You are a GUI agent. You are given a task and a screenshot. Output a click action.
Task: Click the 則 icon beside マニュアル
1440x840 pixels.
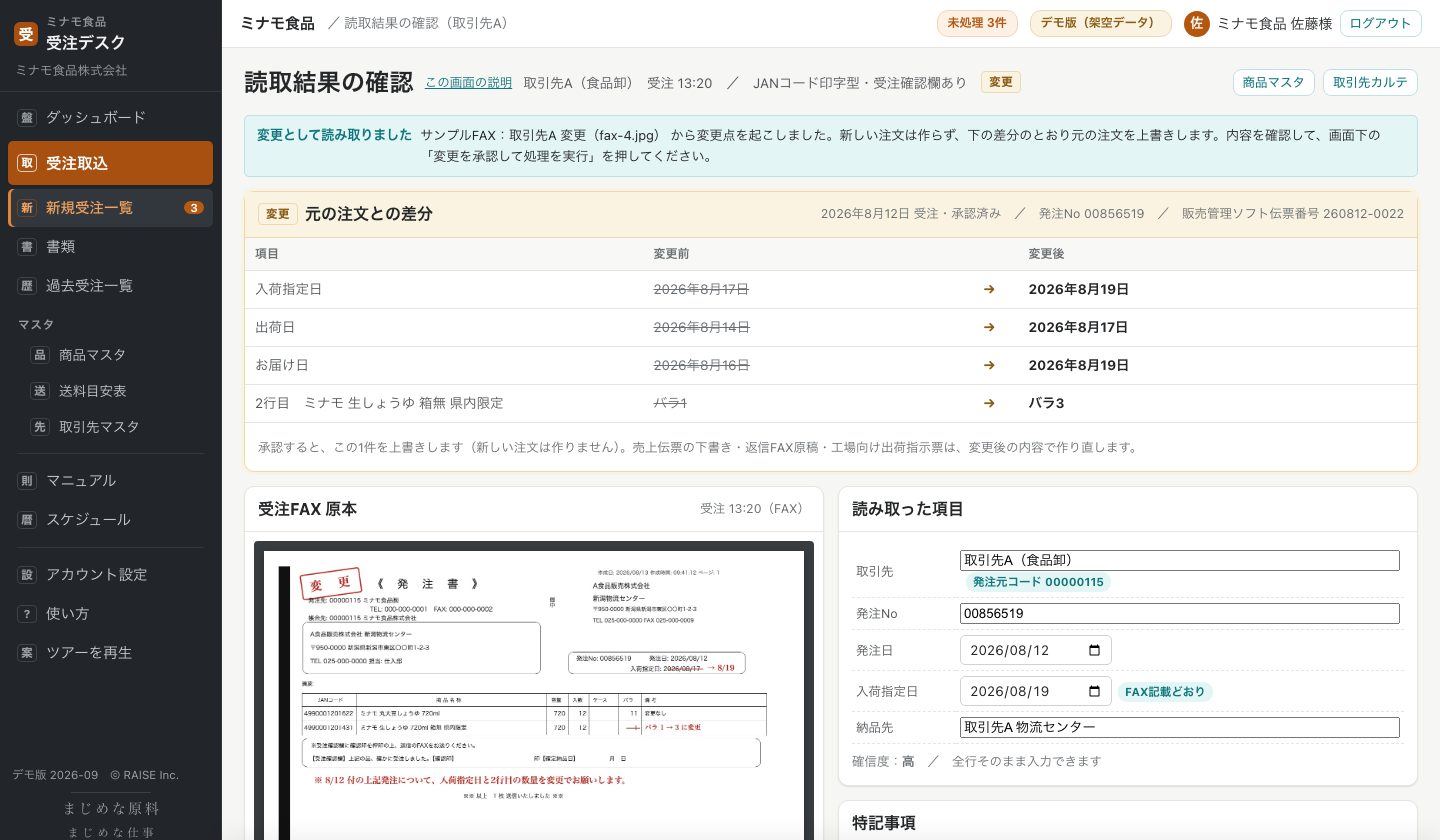[27, 481]
